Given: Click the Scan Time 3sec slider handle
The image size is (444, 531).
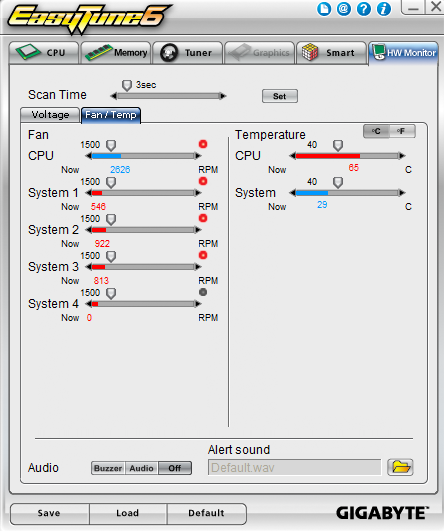Looking at the screenshot, I should click(127, 86).
